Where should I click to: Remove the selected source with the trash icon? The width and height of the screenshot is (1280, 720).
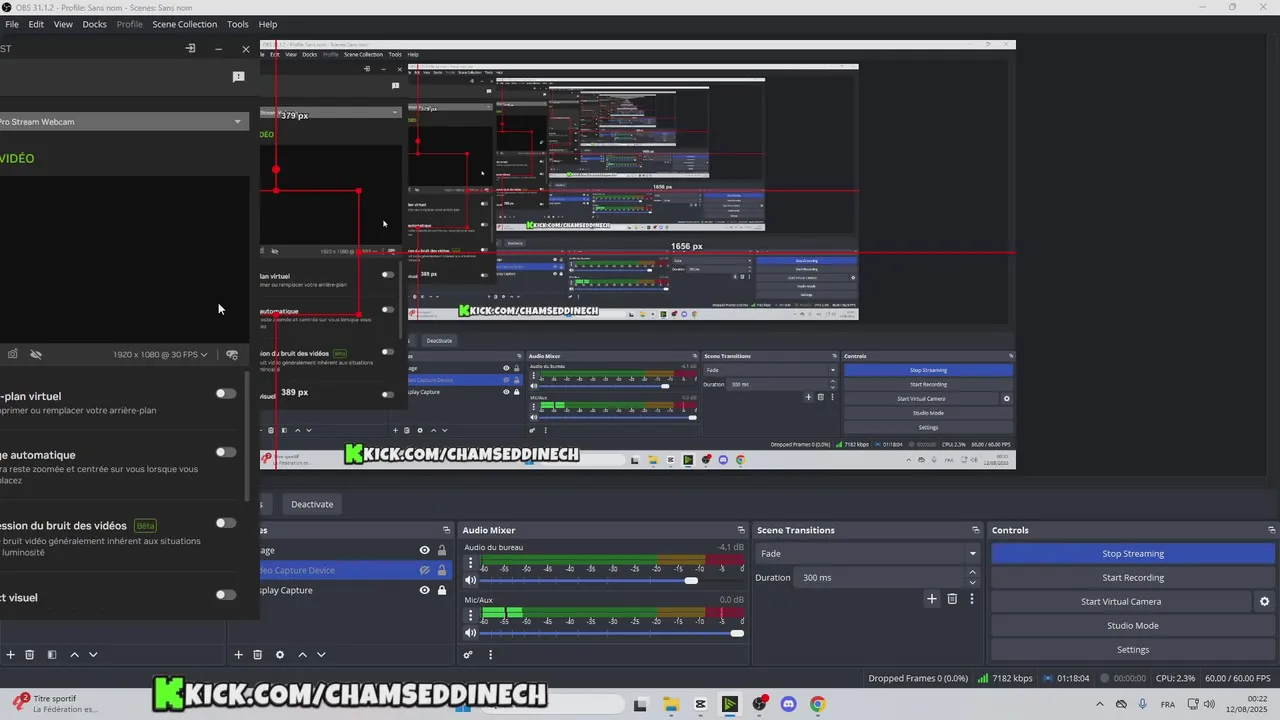point(257,655)
